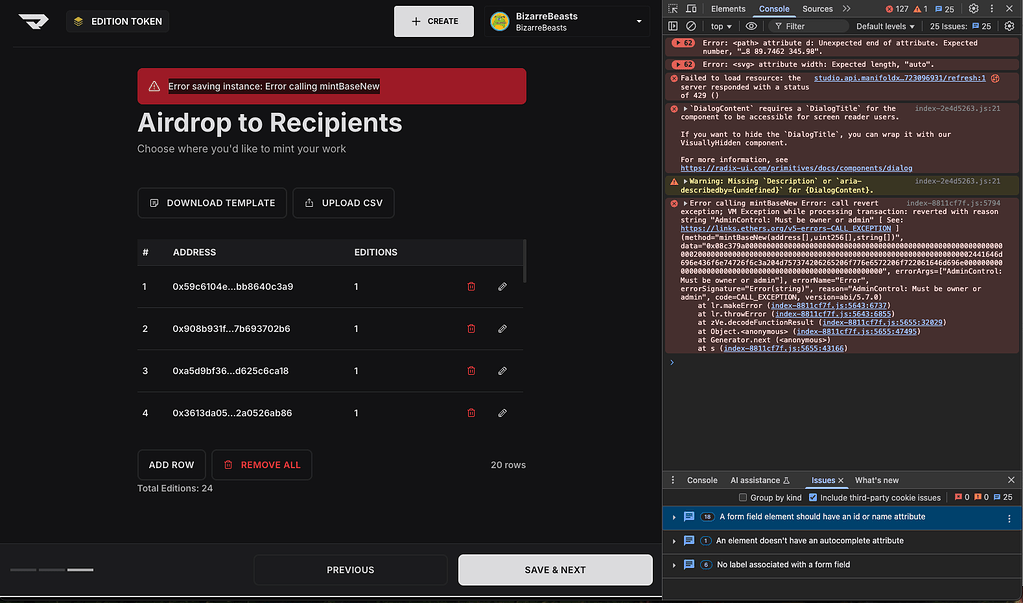Open the Default levels dropdown
The height and width of the screenshot is (603, 1023).
point(885,25)
